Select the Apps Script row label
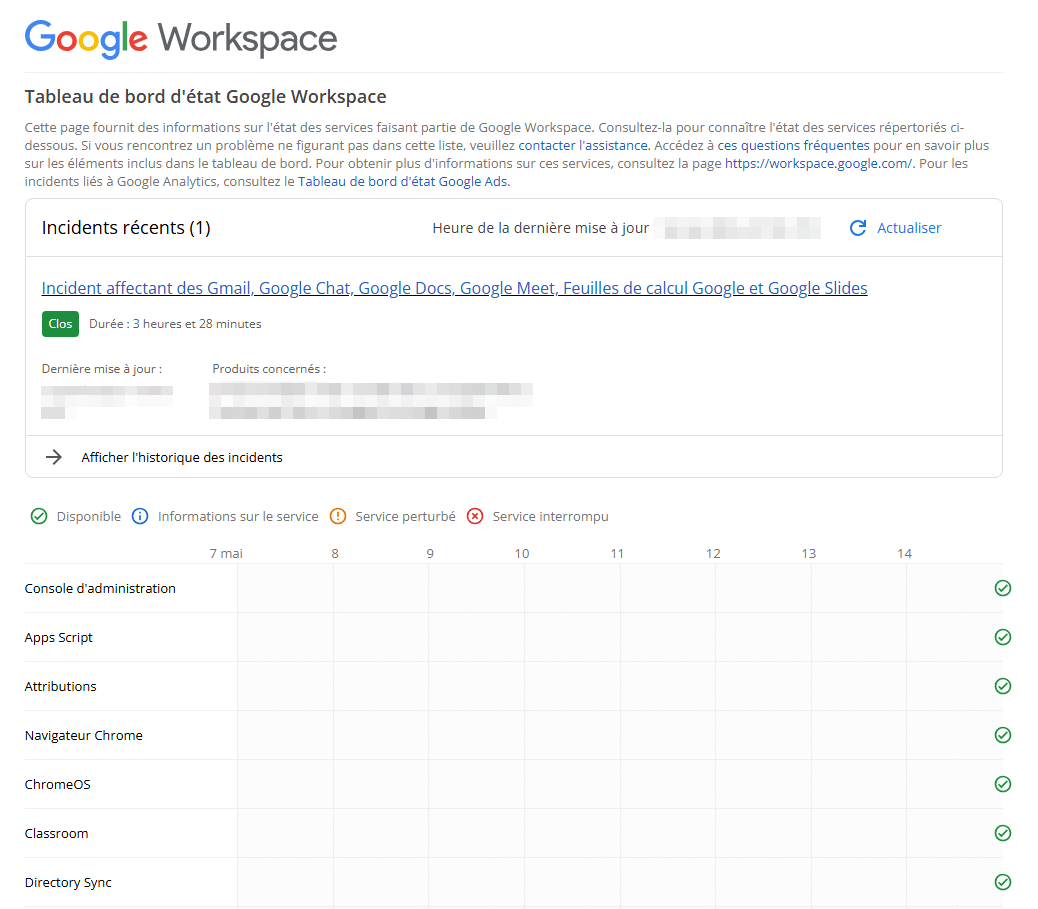Image resolution: width=1038 pixels, height=909 pixels. coord(58,638)
